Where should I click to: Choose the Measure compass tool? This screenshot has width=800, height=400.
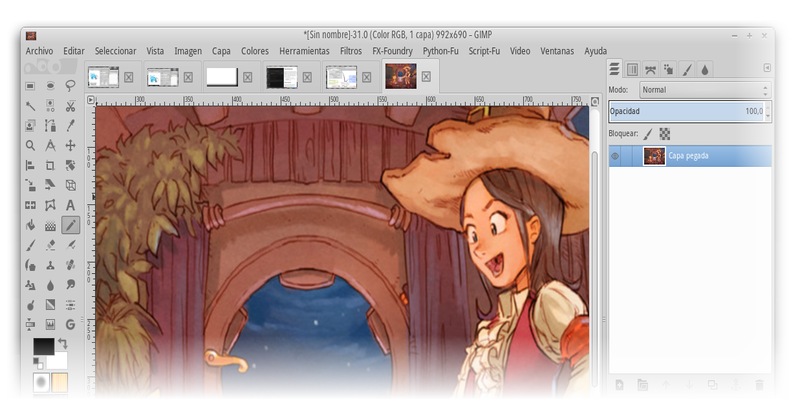click(x=50, y=145)
